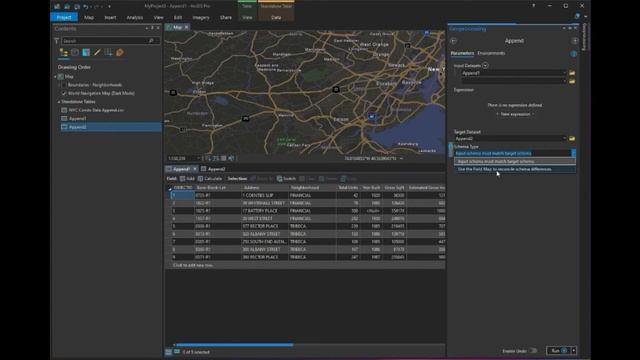This screenshot has height=360, width=640.
Task: Browse folder icon for Target Dataset
Action: point(572,138)
